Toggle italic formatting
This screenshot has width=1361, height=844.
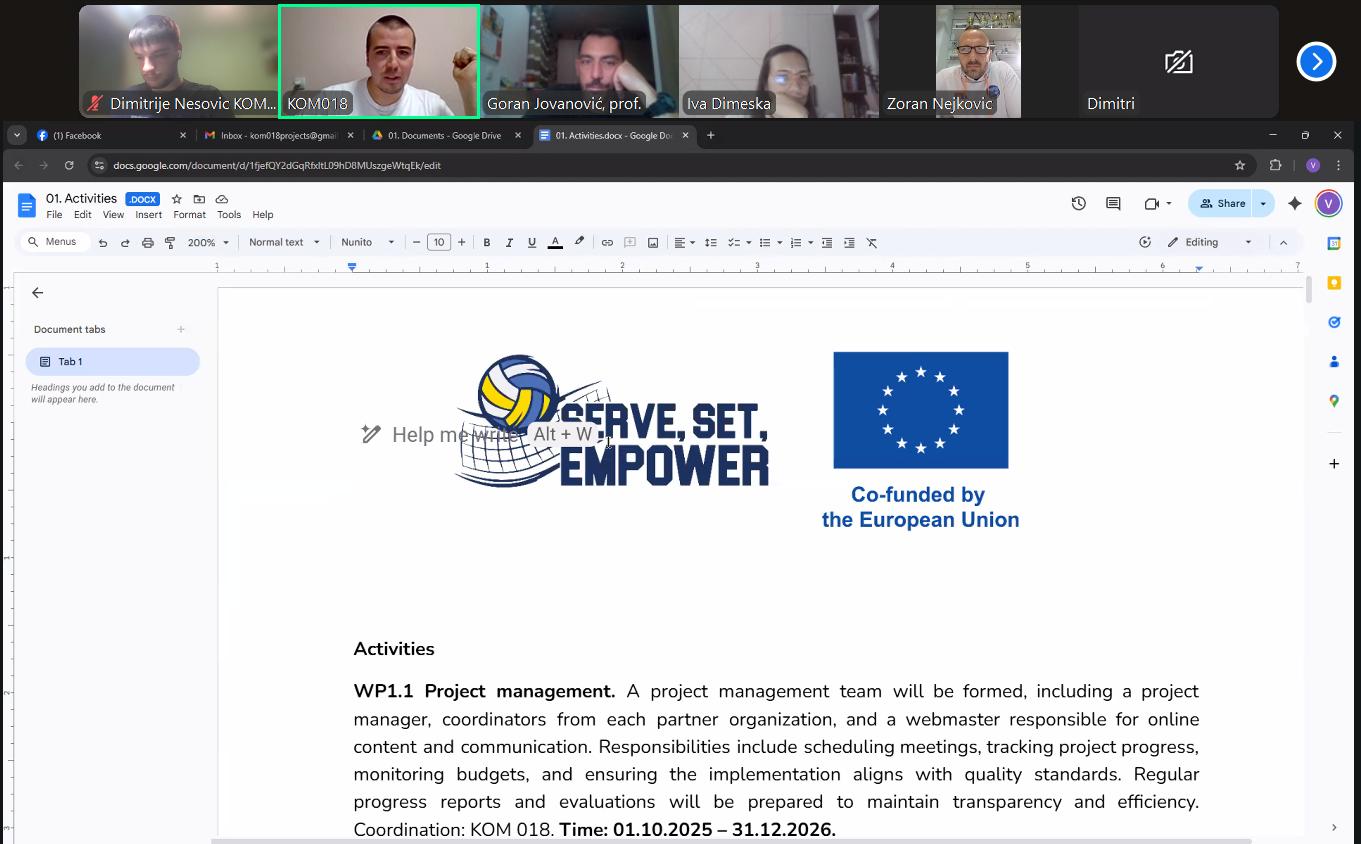(x=509, y=242)
